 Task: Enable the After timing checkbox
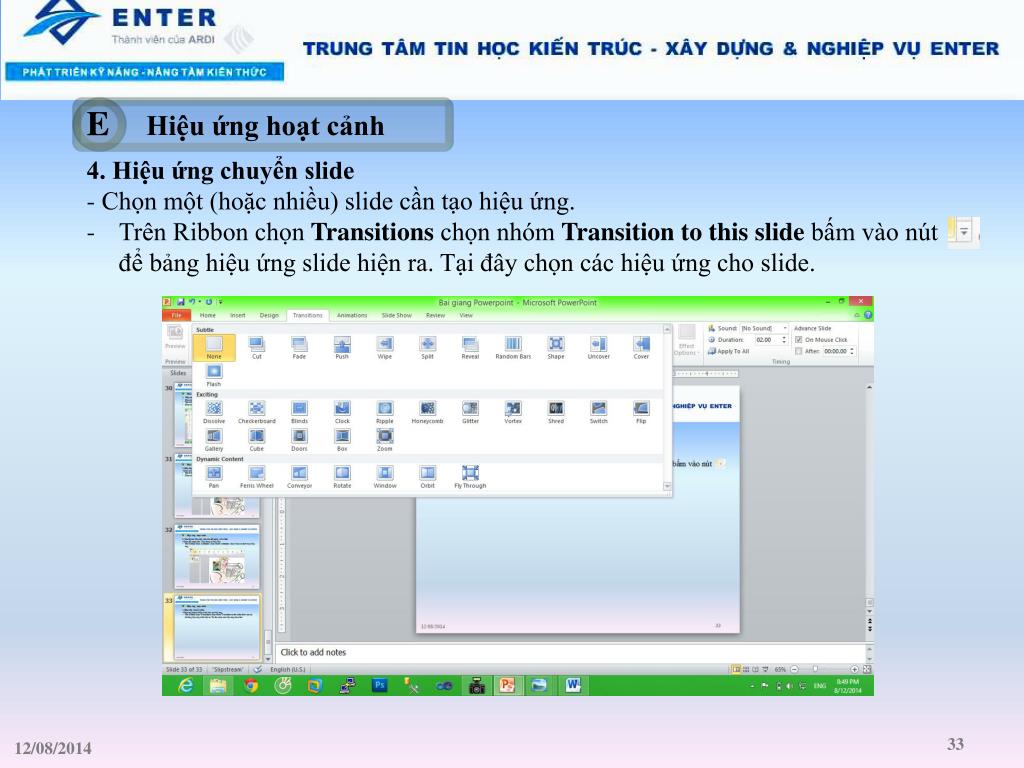[798, 351]
